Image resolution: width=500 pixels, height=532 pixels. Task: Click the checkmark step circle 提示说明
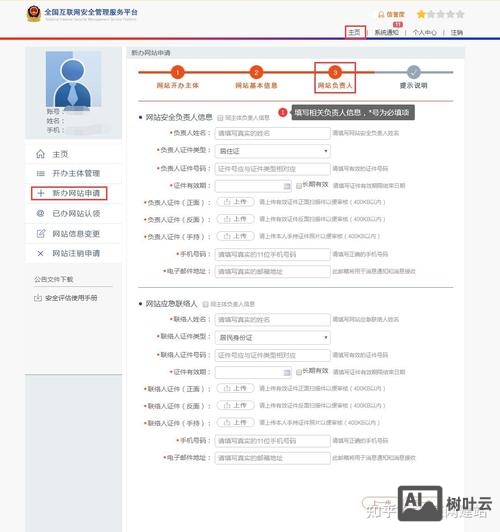pos(414,72)
